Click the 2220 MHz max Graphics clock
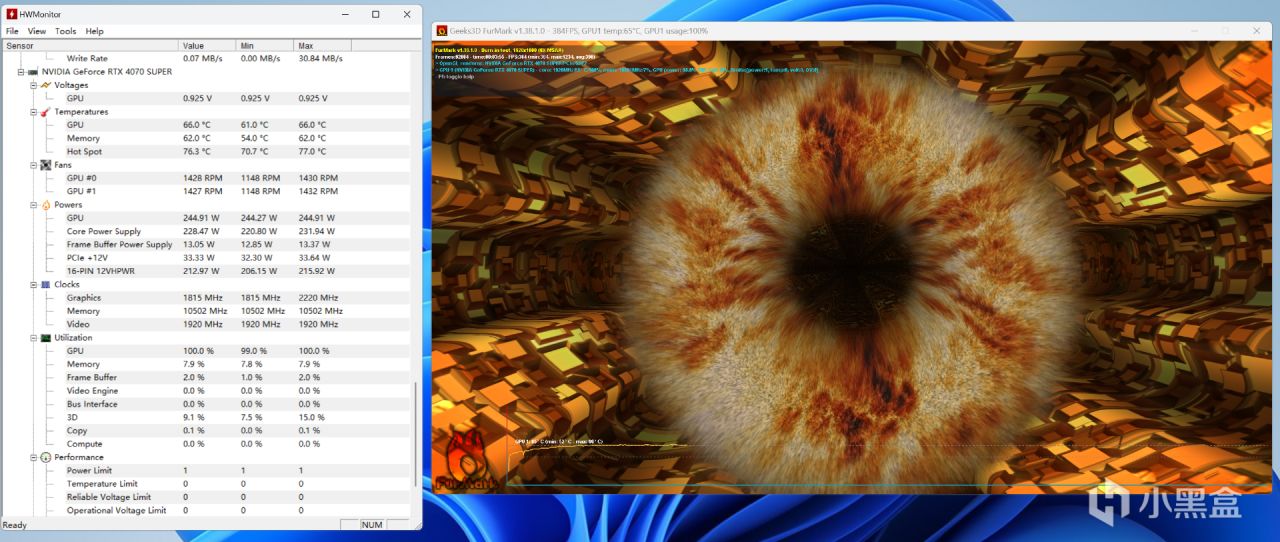The width and height of the screenshot is (1280, 542). click(x=318, y=298)
